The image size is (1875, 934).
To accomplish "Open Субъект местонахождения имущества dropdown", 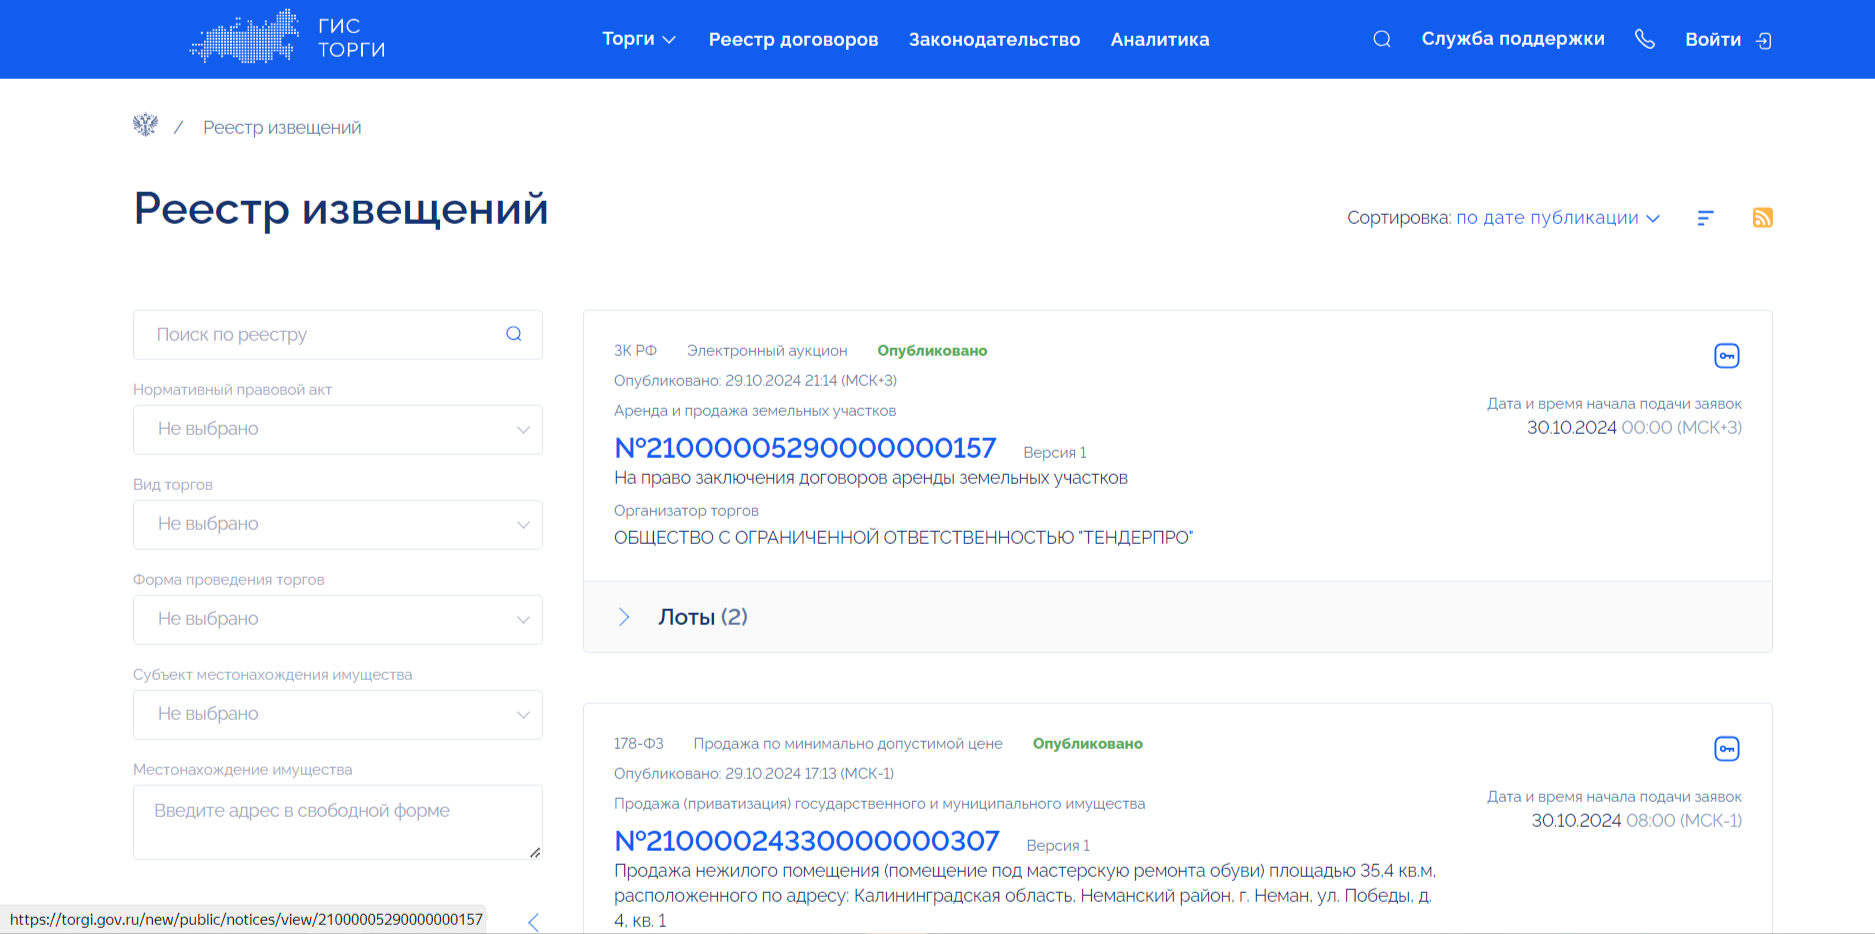I will [x=338, y=714].
